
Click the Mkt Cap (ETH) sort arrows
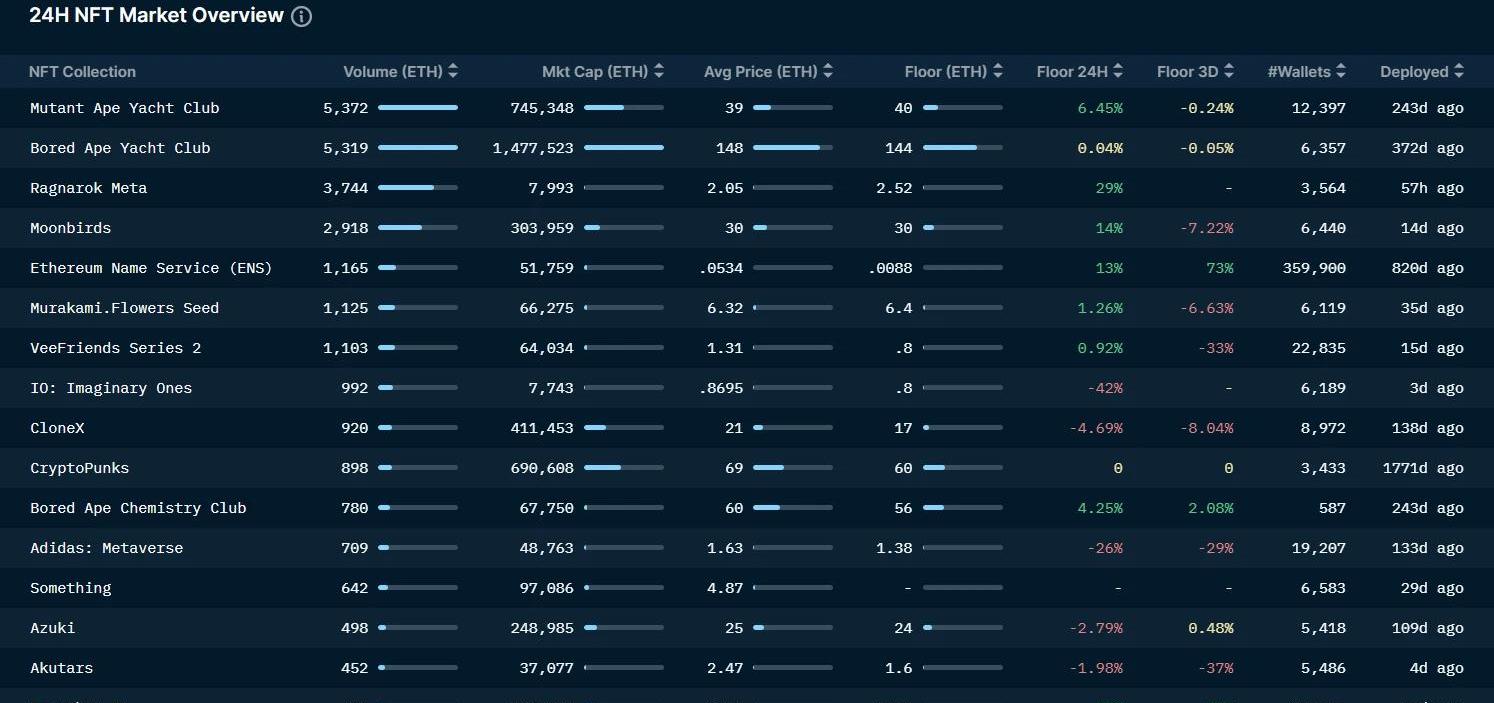pyautogui.click(x=658, y=72)
